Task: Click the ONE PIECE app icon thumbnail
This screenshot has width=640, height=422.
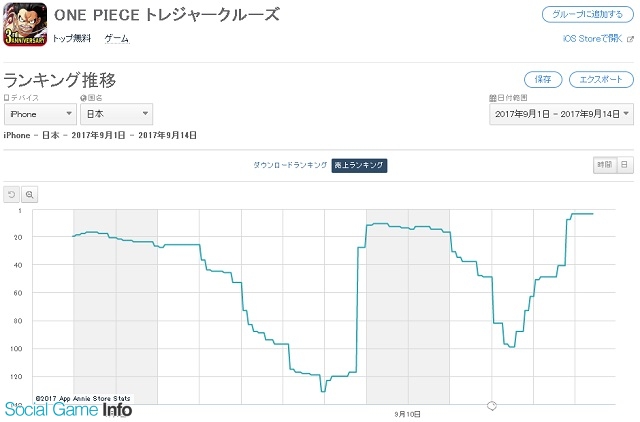Action: coord(25,24)
